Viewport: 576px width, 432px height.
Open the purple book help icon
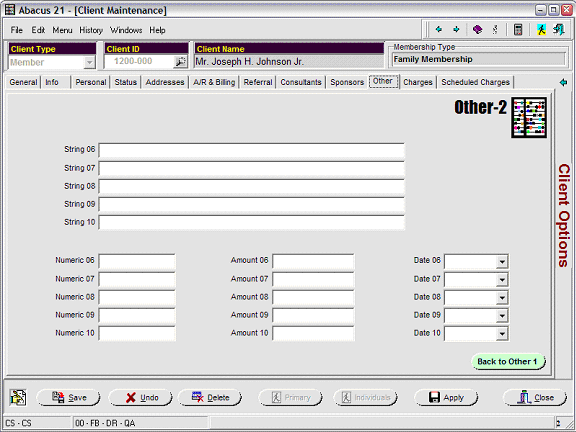coord(477,29)
